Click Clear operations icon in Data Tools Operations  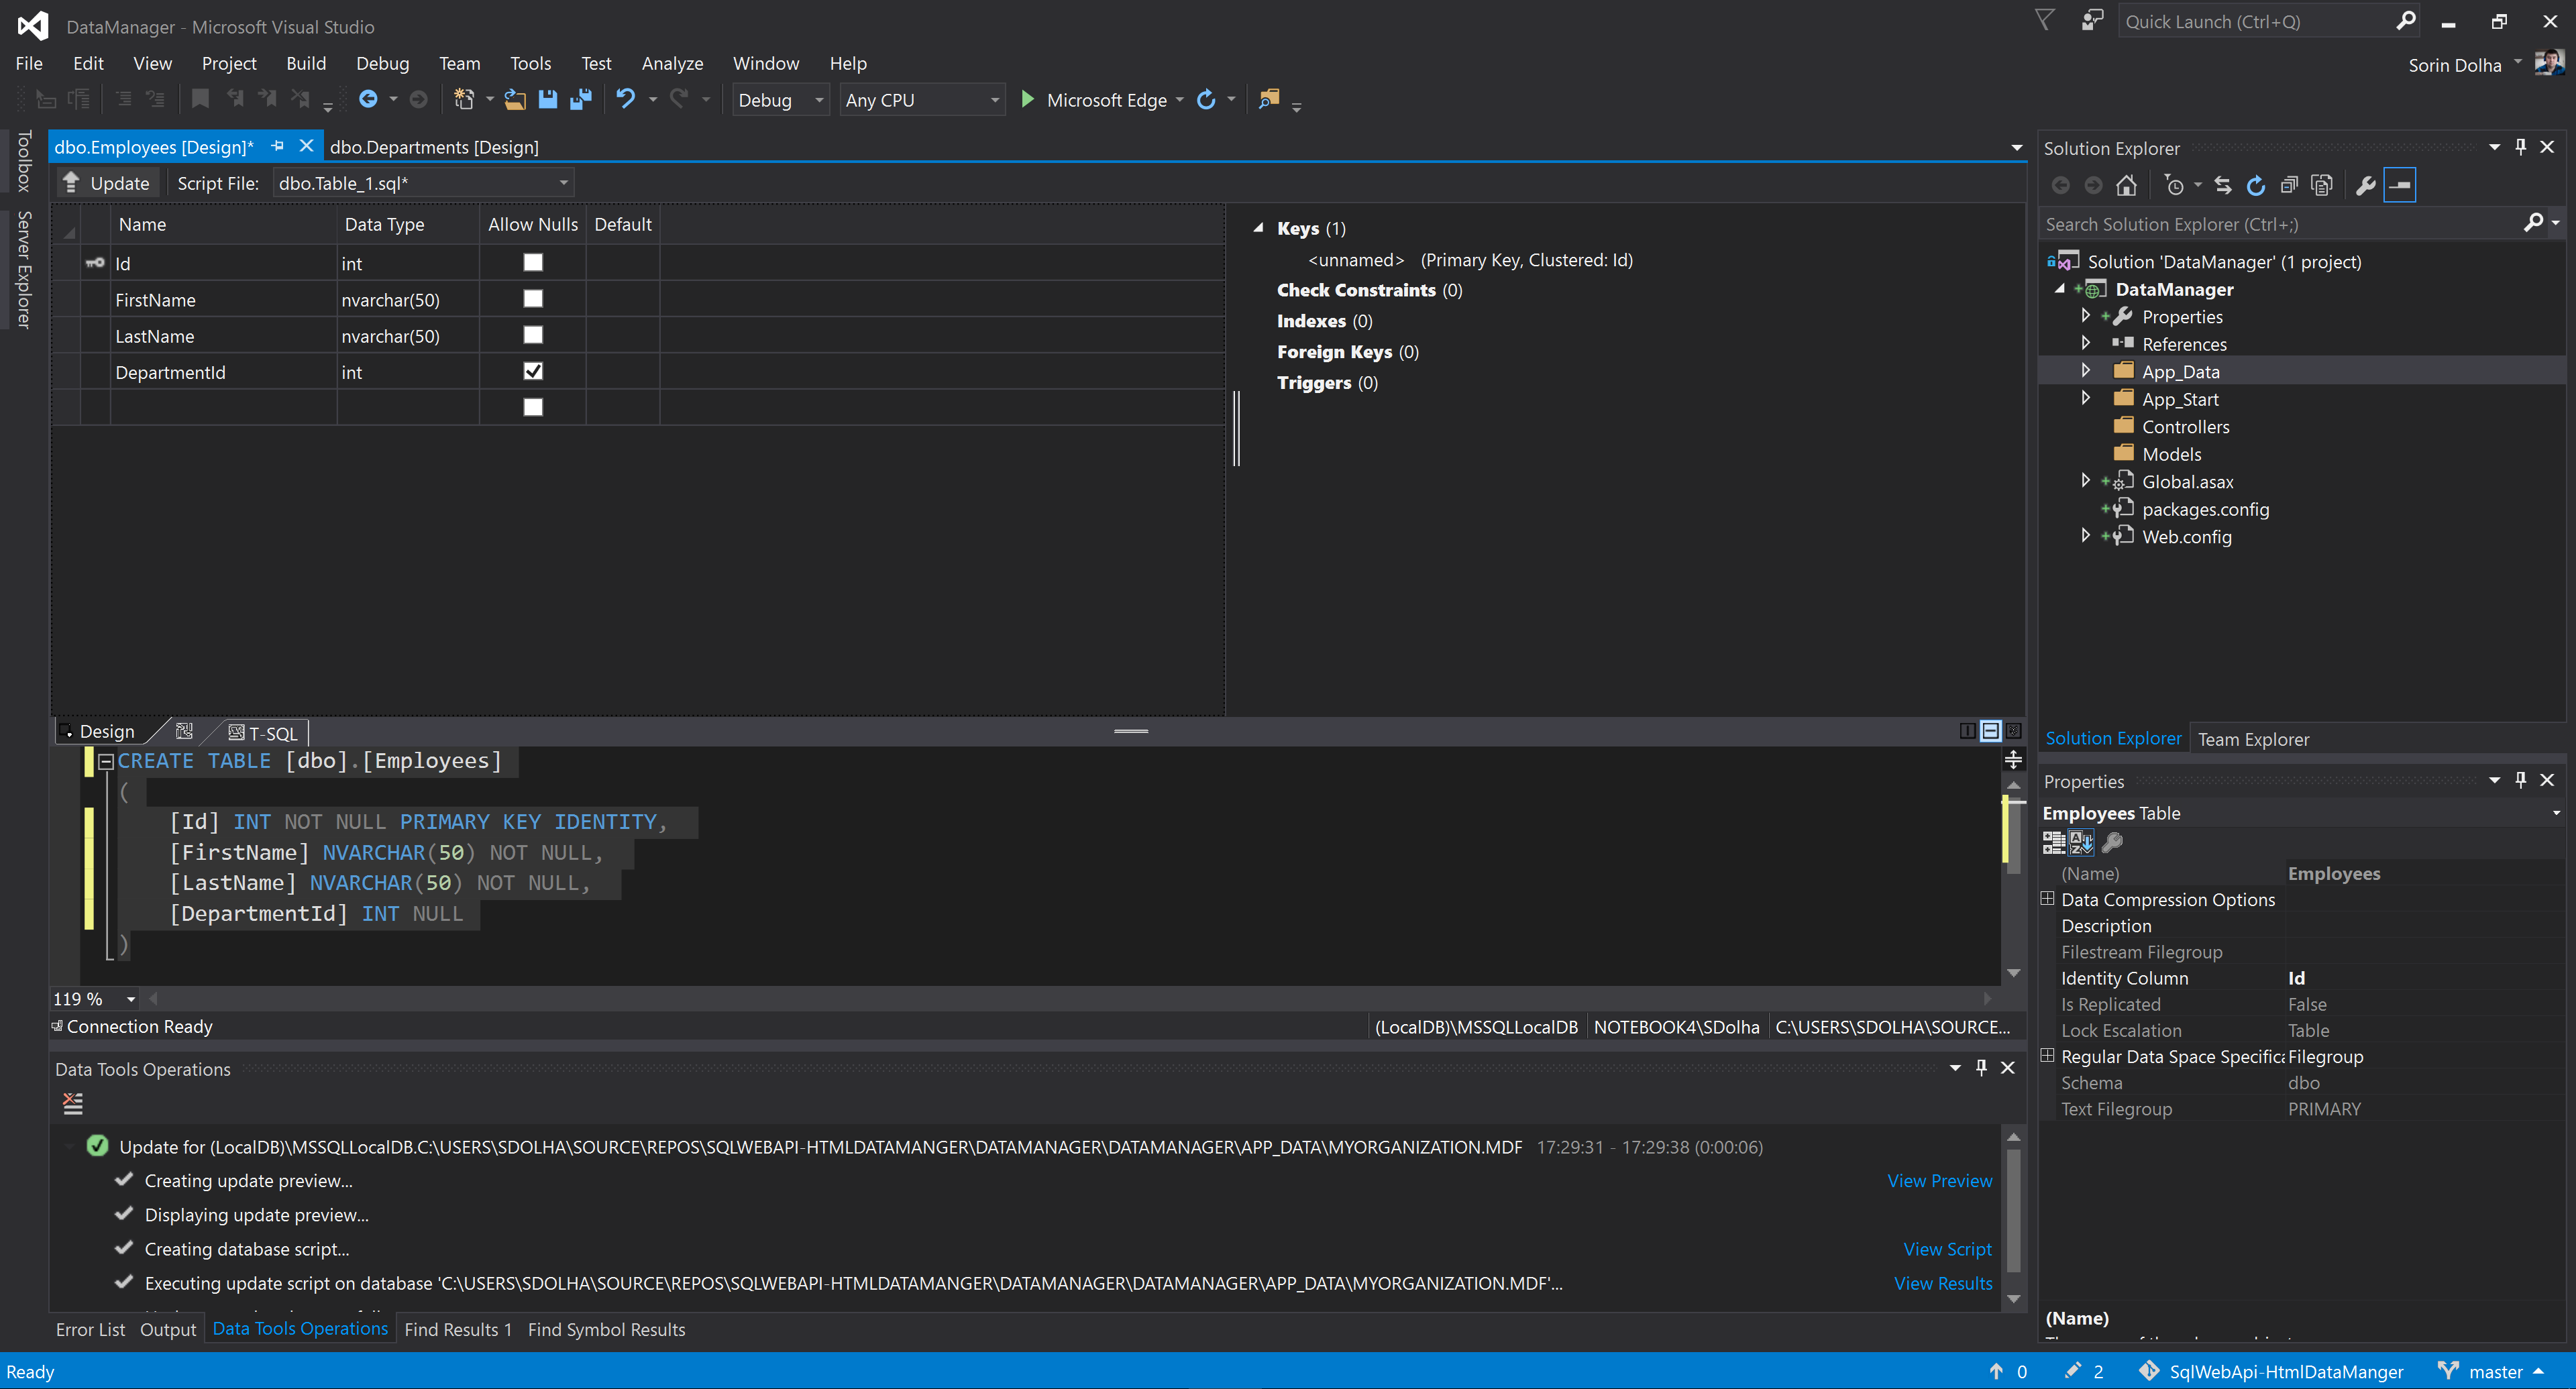coord(73,1103)
